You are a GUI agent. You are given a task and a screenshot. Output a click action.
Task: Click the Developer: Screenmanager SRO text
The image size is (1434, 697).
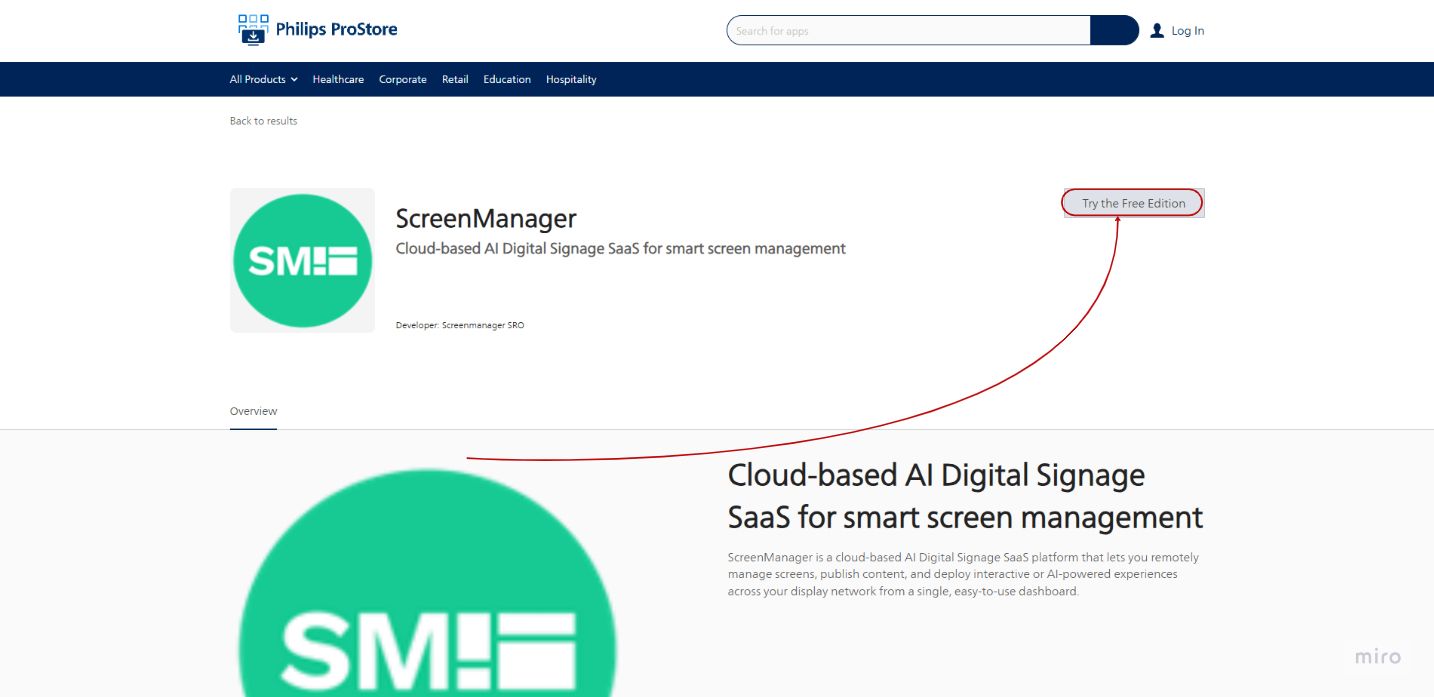(460, 325)
